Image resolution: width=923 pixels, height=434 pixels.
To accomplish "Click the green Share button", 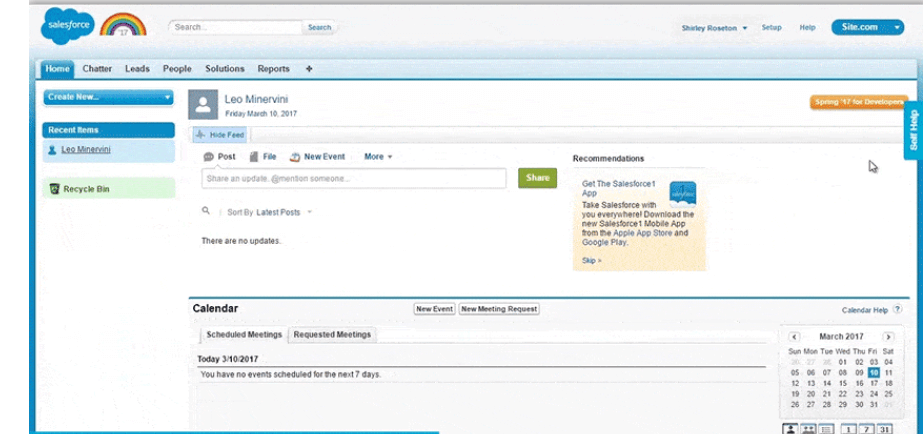I will point(537,178).
